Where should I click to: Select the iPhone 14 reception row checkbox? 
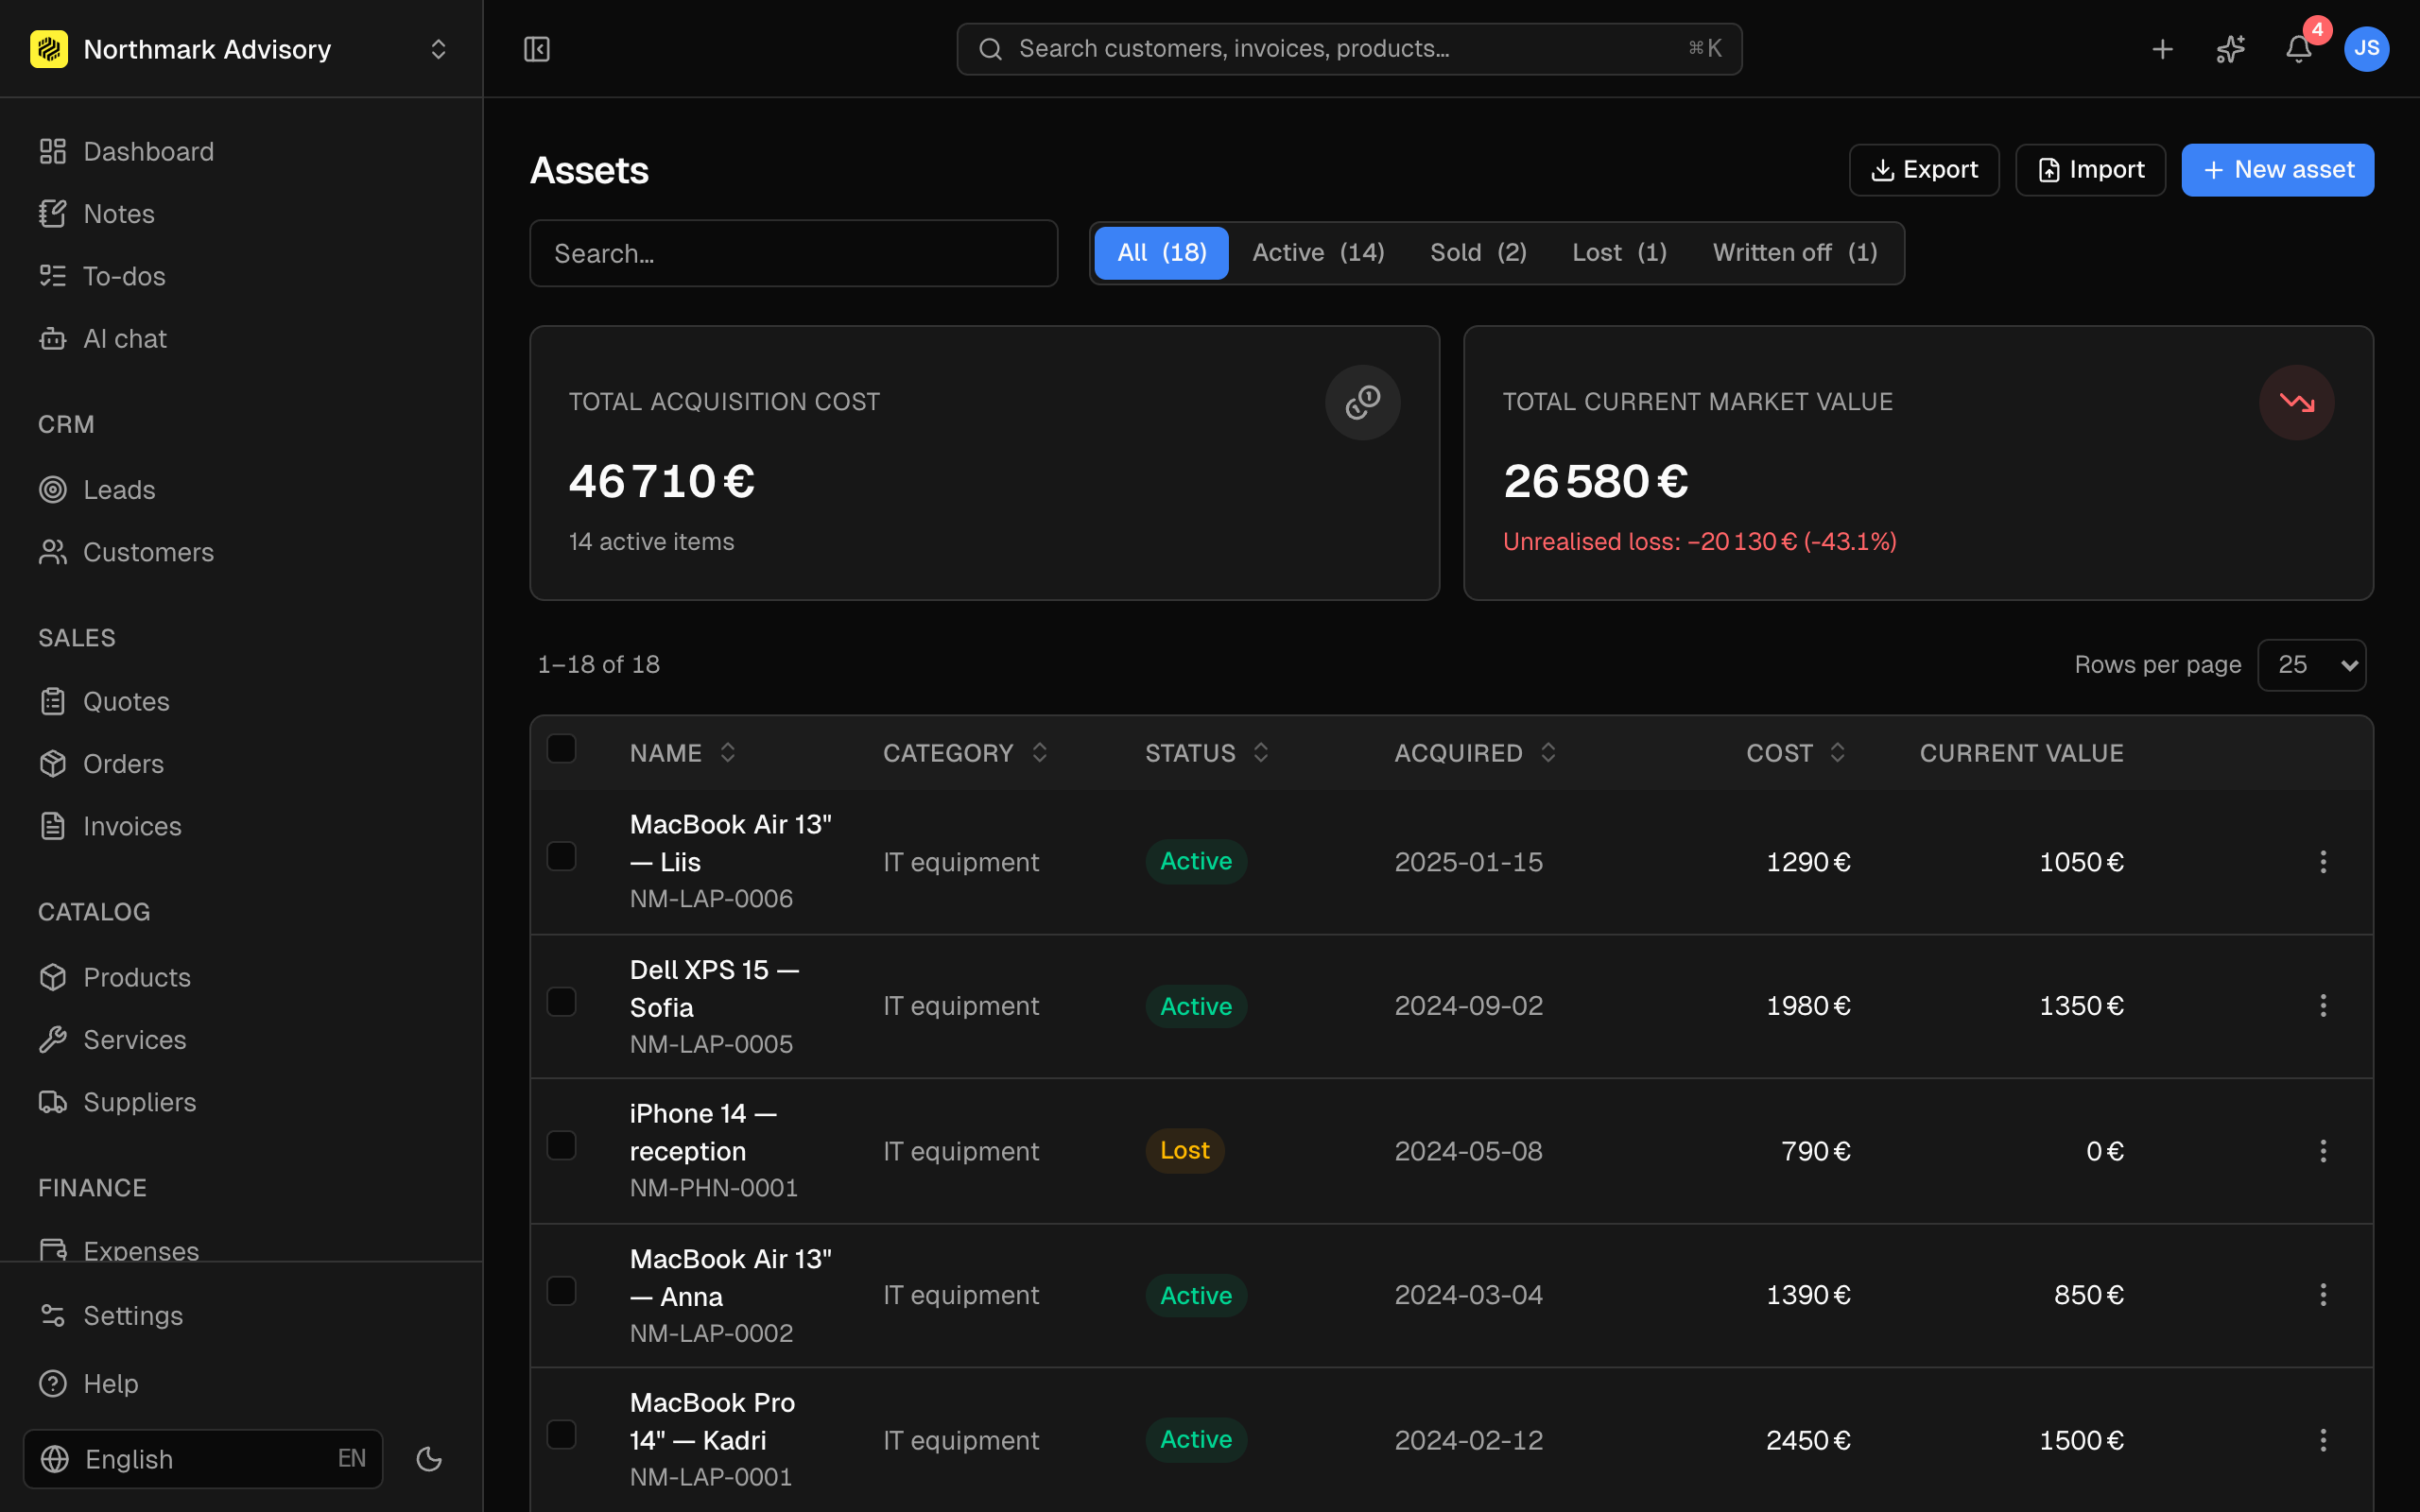(x=562, y=1146)
